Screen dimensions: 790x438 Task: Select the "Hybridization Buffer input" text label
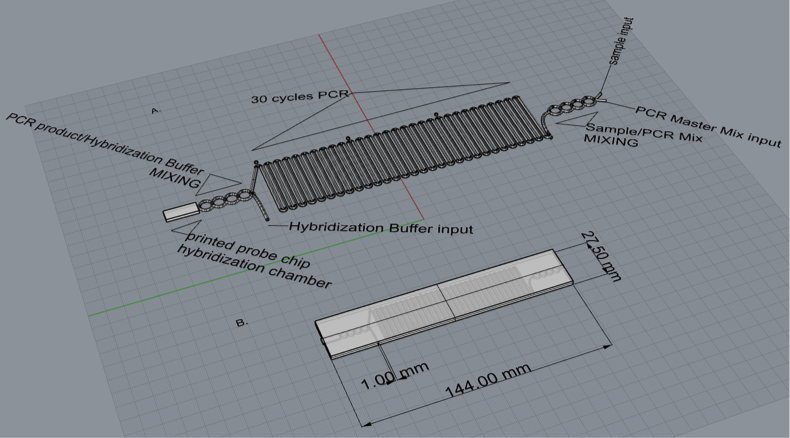(381, 229)
